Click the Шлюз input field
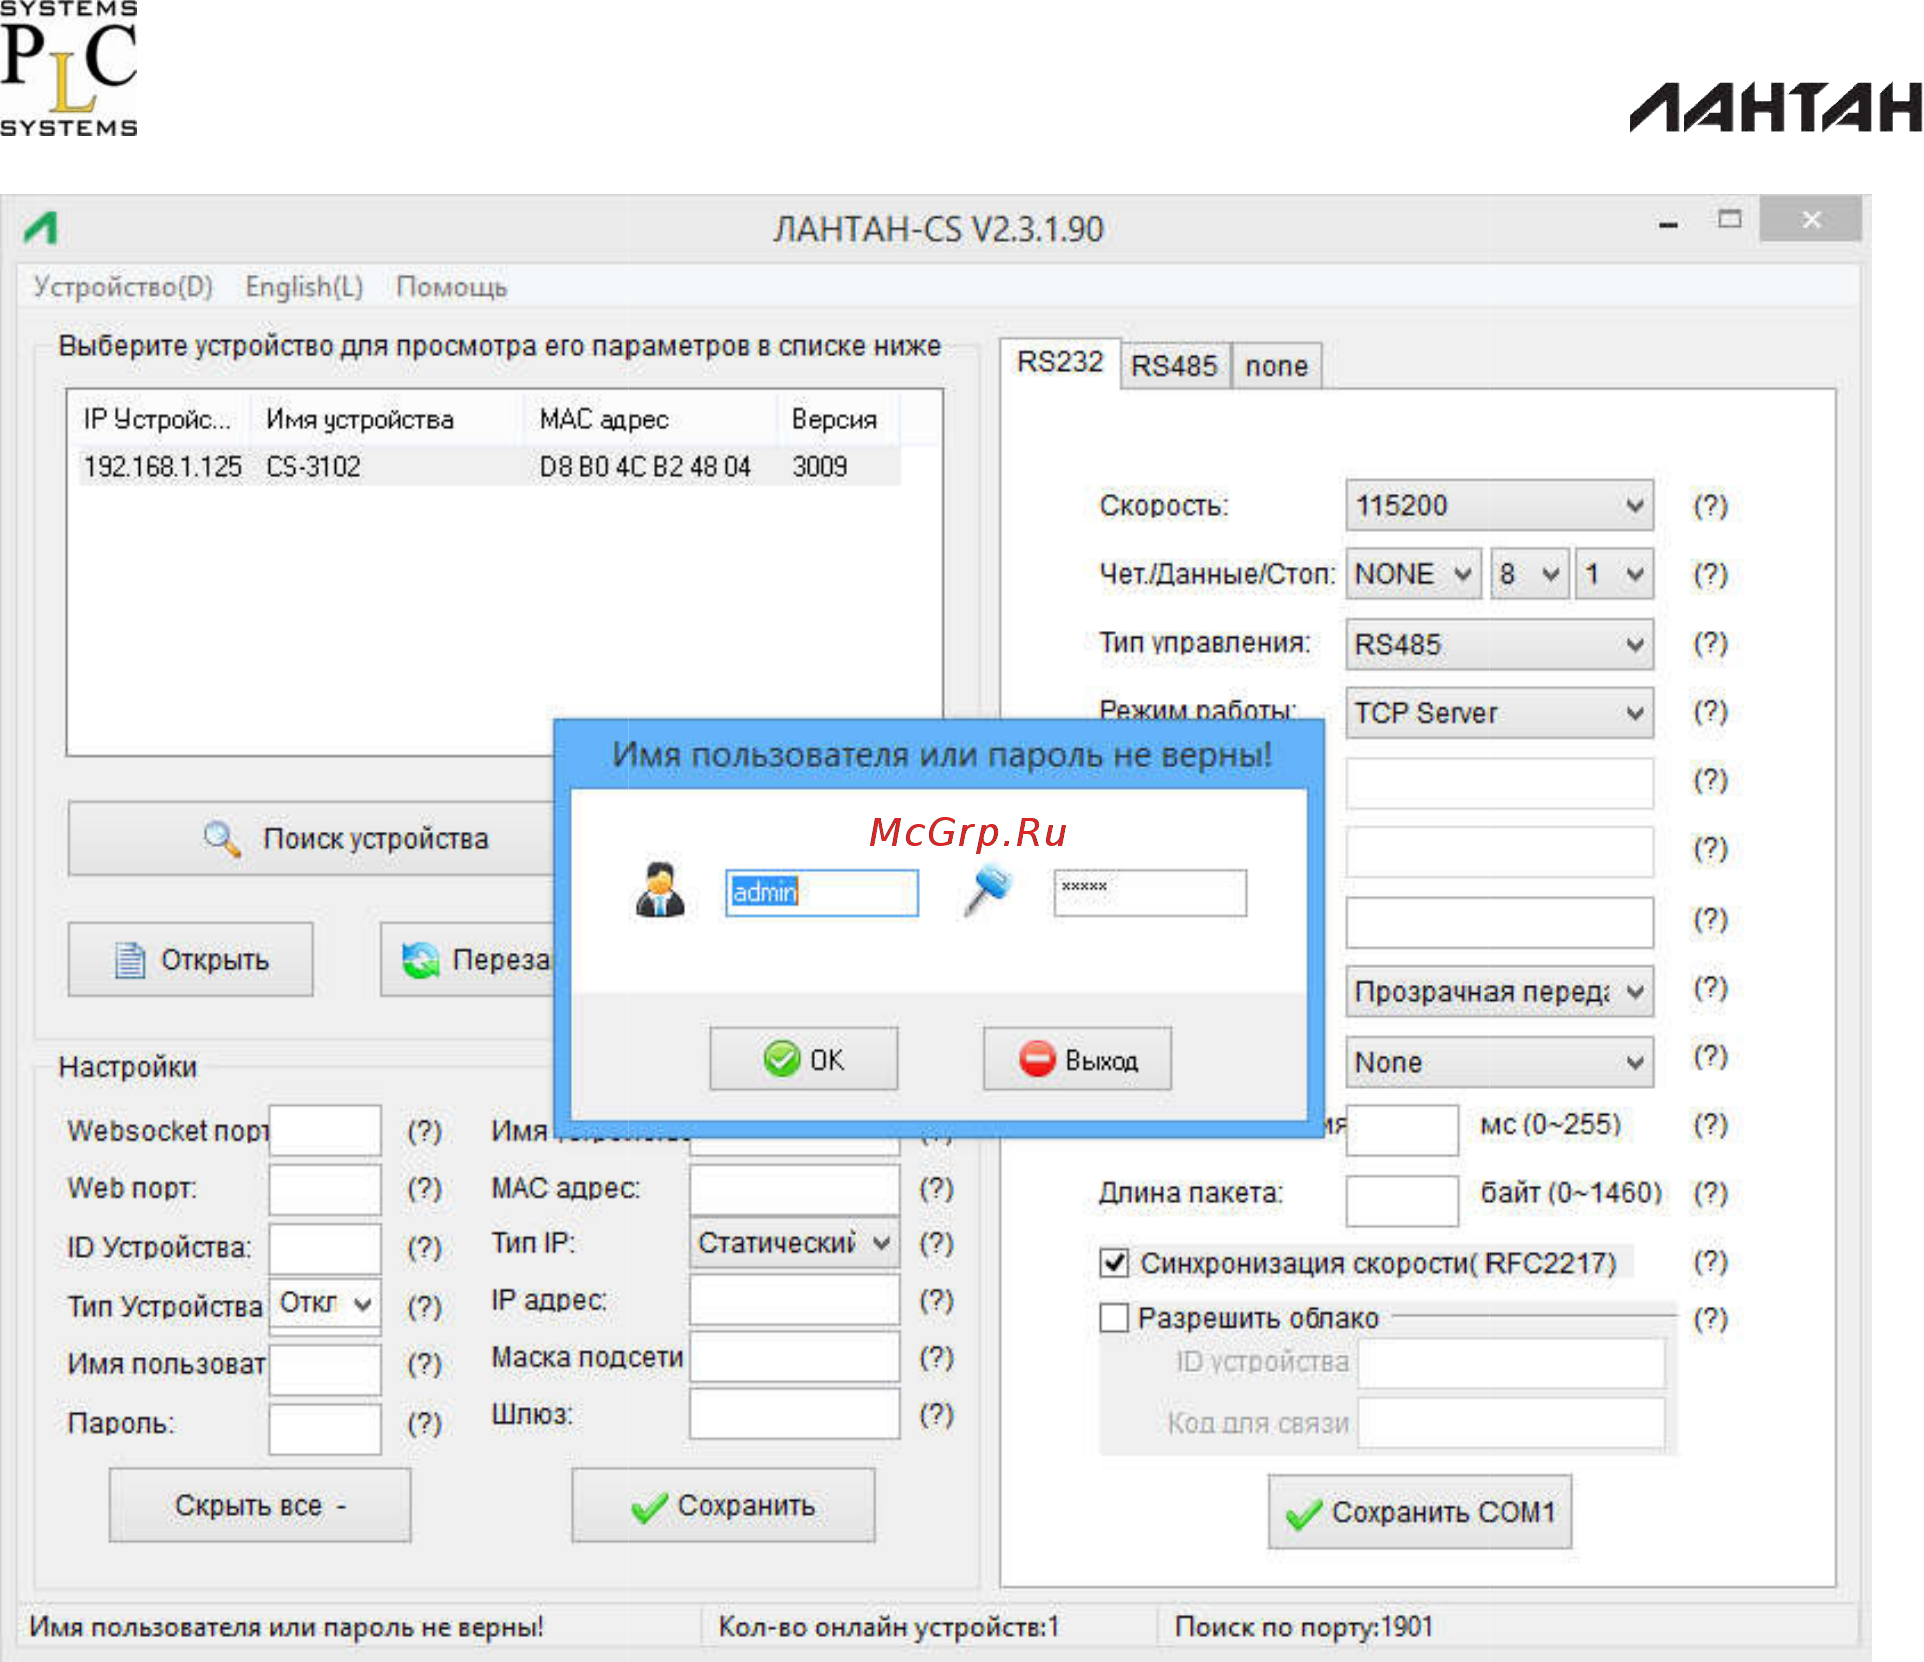1924x1662 pixels. coord(794,1414)
